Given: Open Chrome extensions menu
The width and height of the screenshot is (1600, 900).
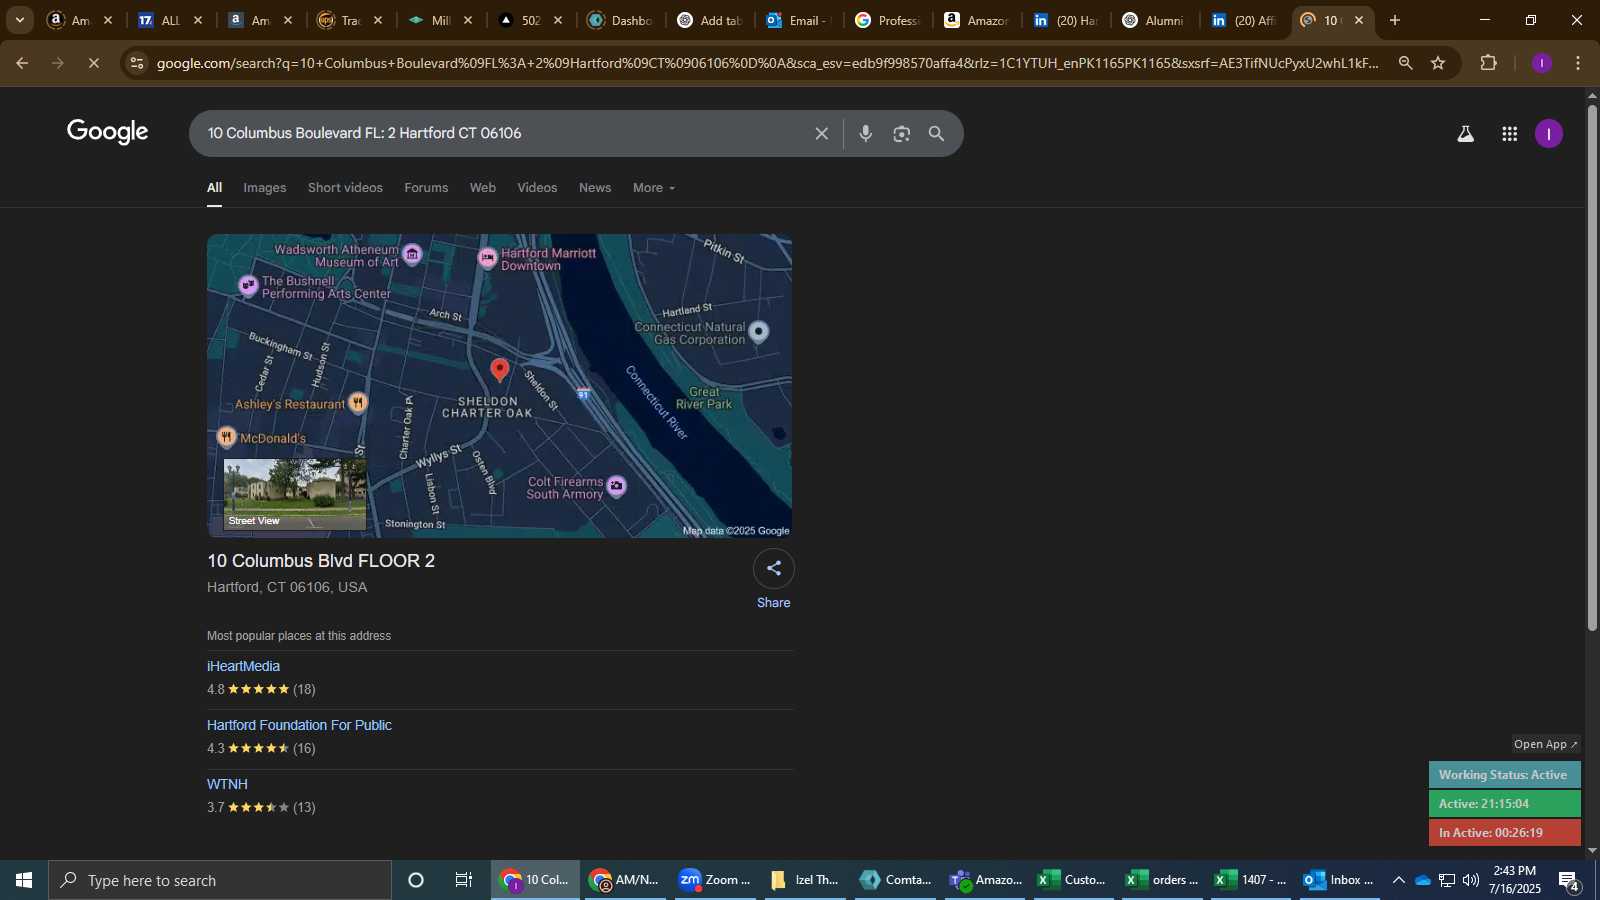Looking at the screenshot, I should point(1489,63).
